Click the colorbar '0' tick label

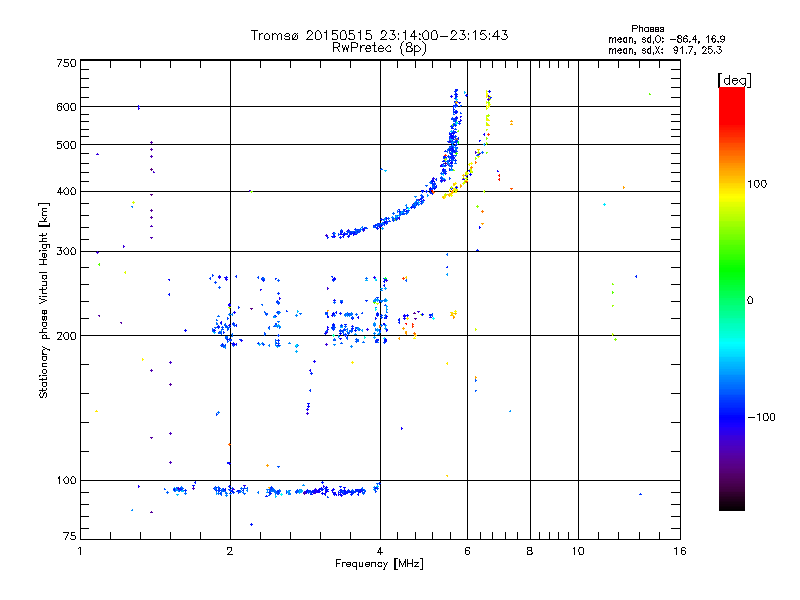[750, 301]
